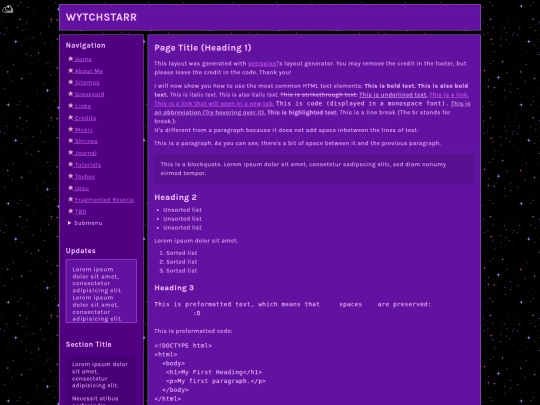Click the star icon beside Home

(x=71, y=59)
